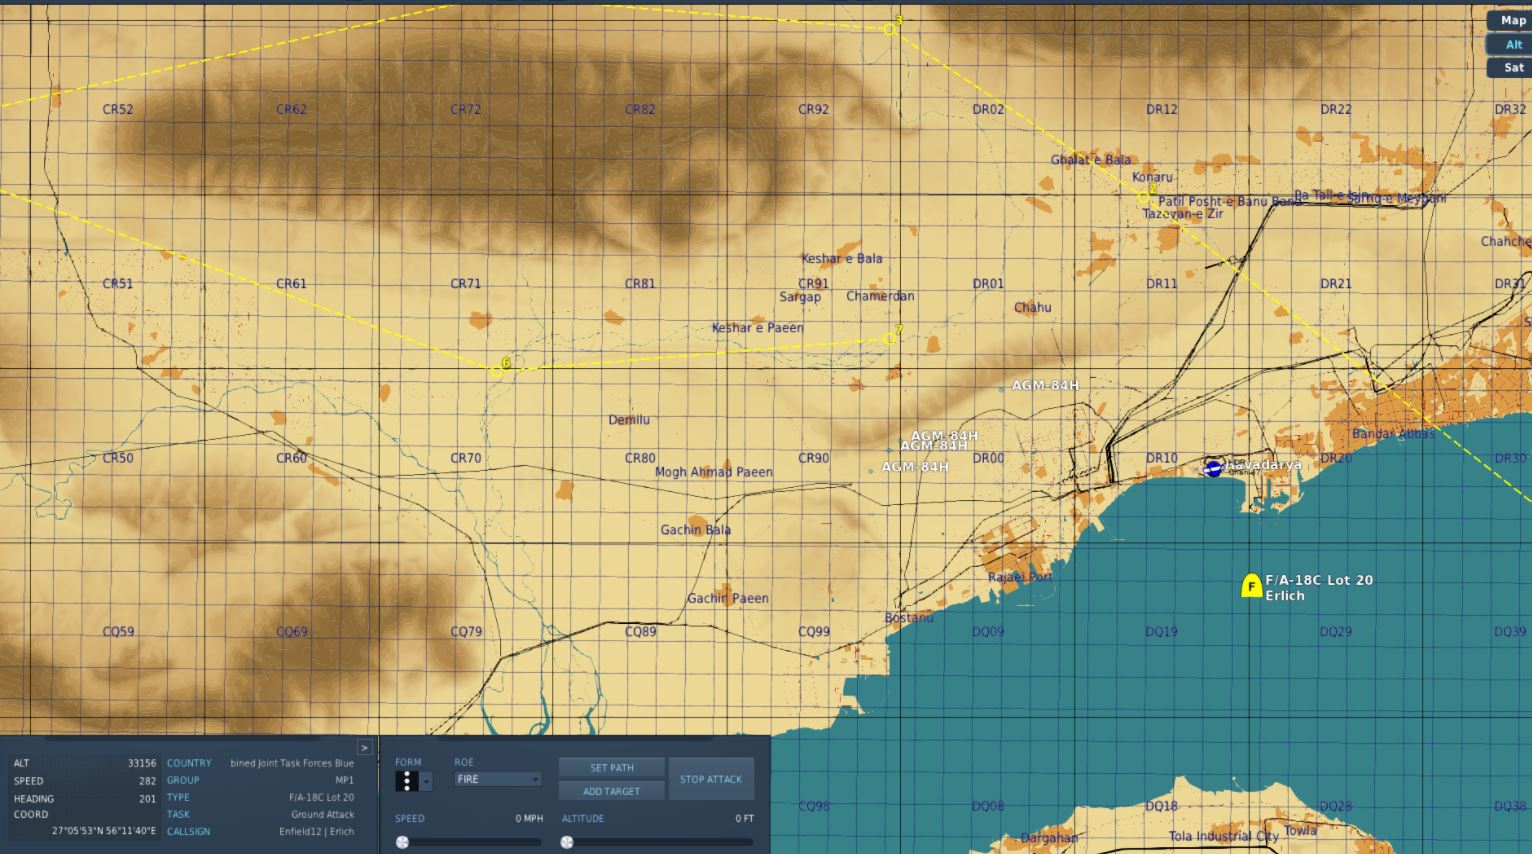1532x854 pixels.
Task: Click the STOP ATTACK button
Action: [x=711, y=779]
